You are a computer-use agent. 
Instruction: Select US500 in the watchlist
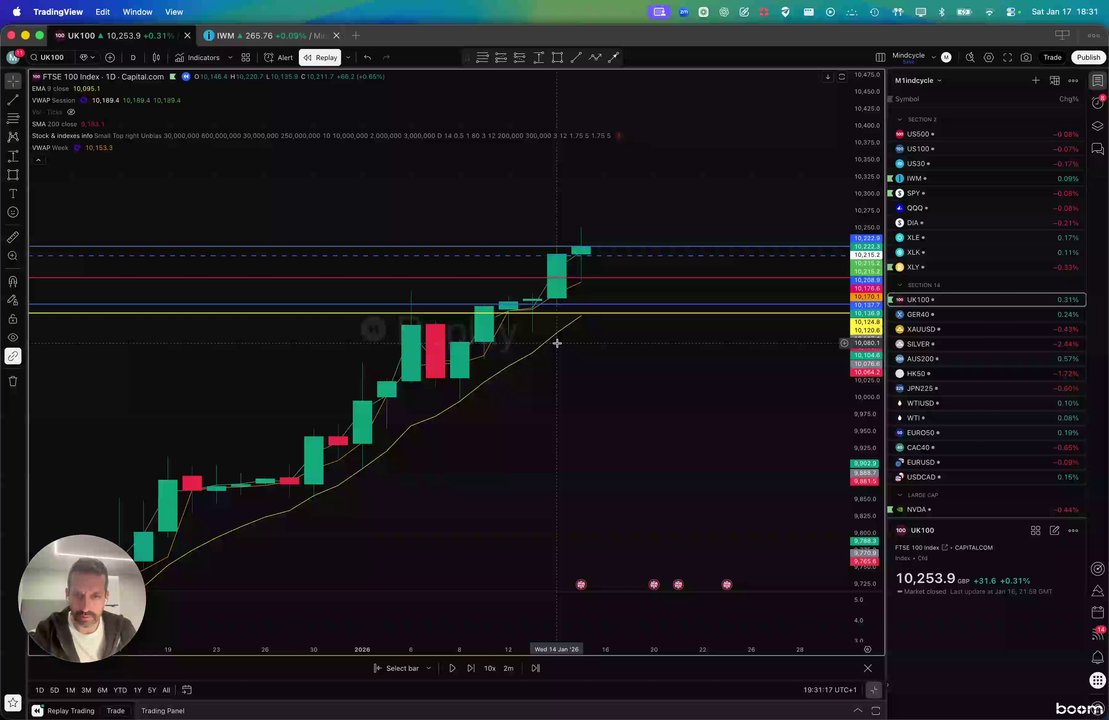[987, 134]
